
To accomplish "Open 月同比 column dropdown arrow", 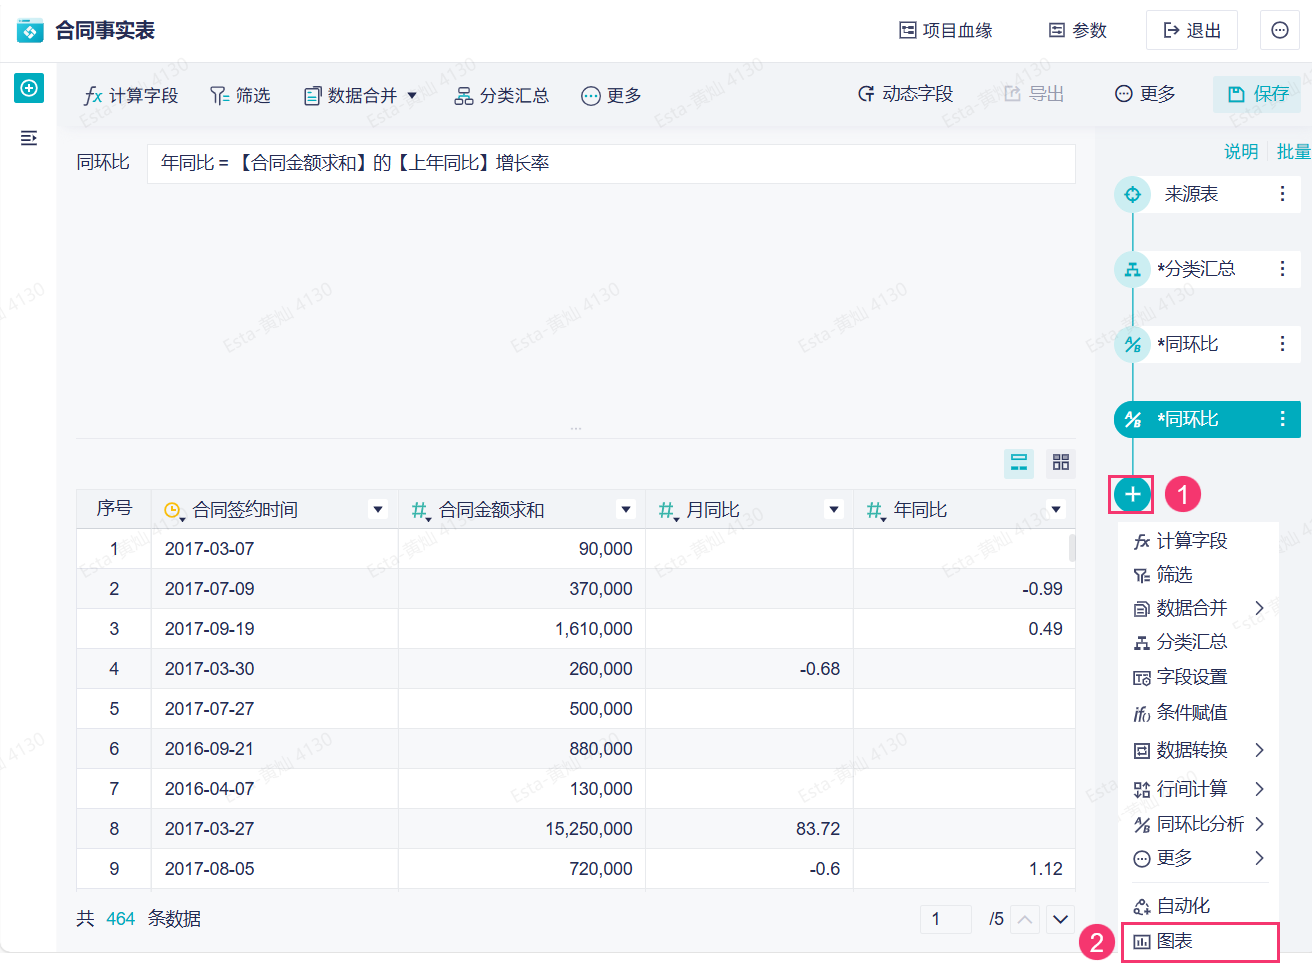I will pyautogui.click(x=834, y=509).
